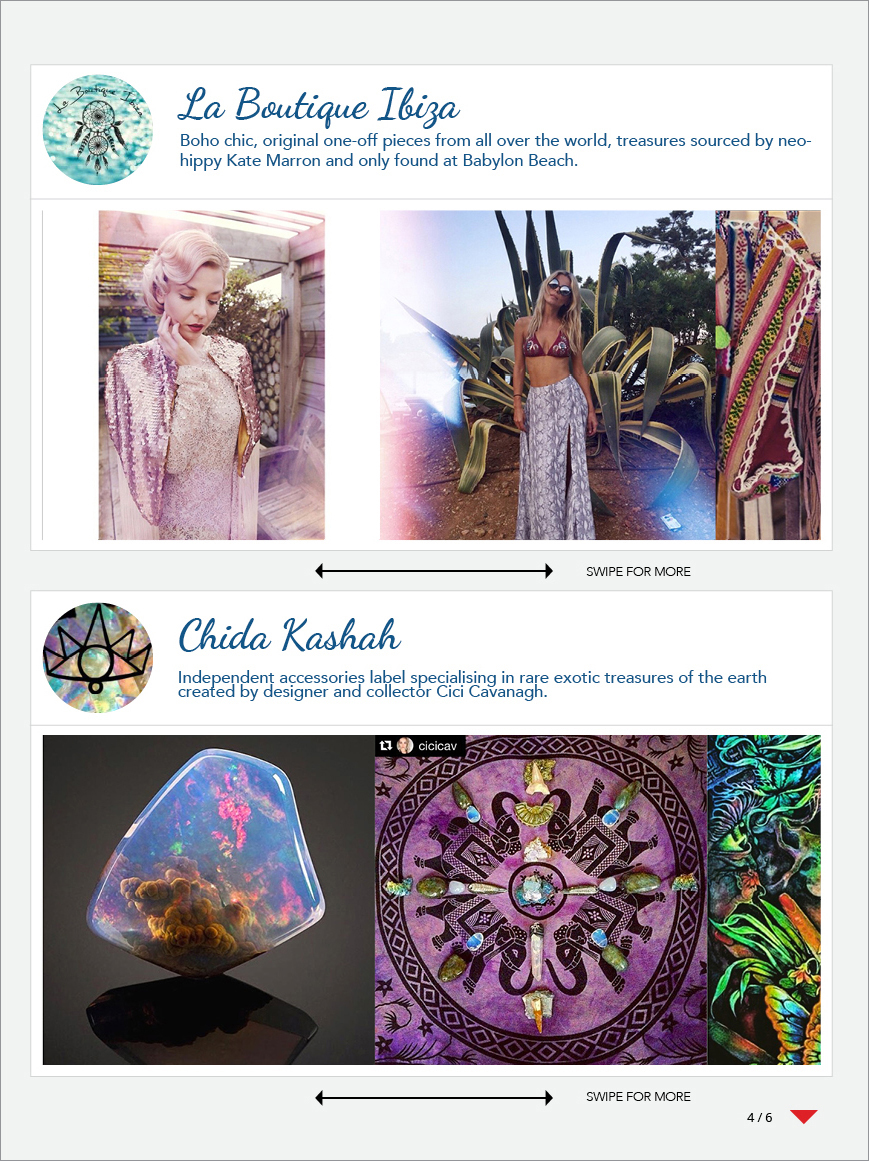Click the La Boutique Ibiza dreamcatcher logo

(98, 130)
